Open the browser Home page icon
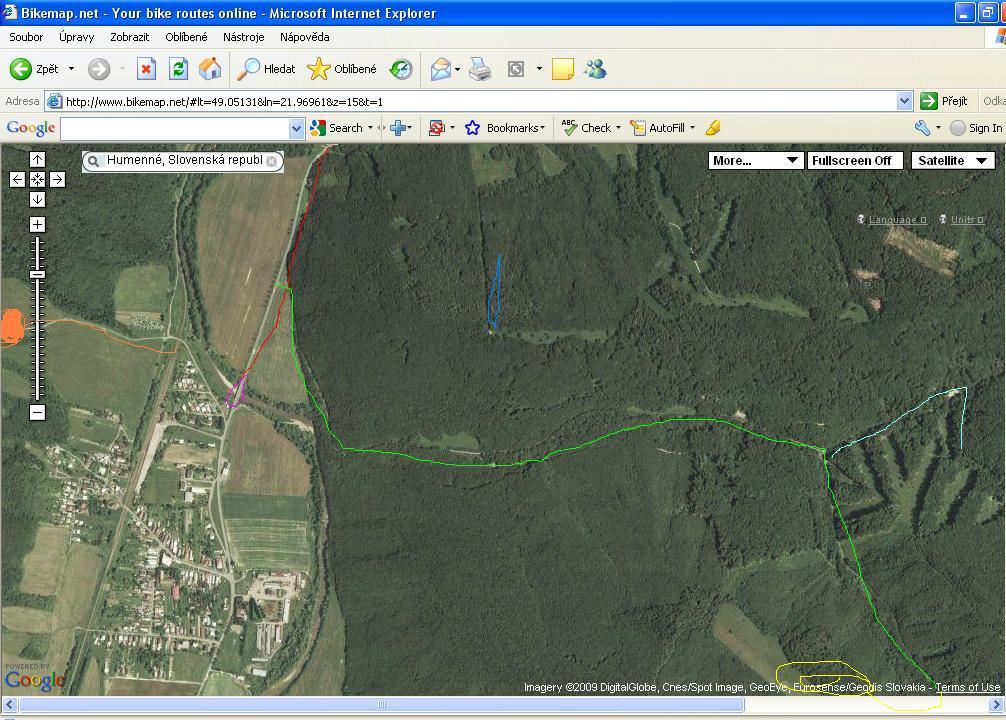The width and height of the screenshot is (1006, 720). pos(210,69)
